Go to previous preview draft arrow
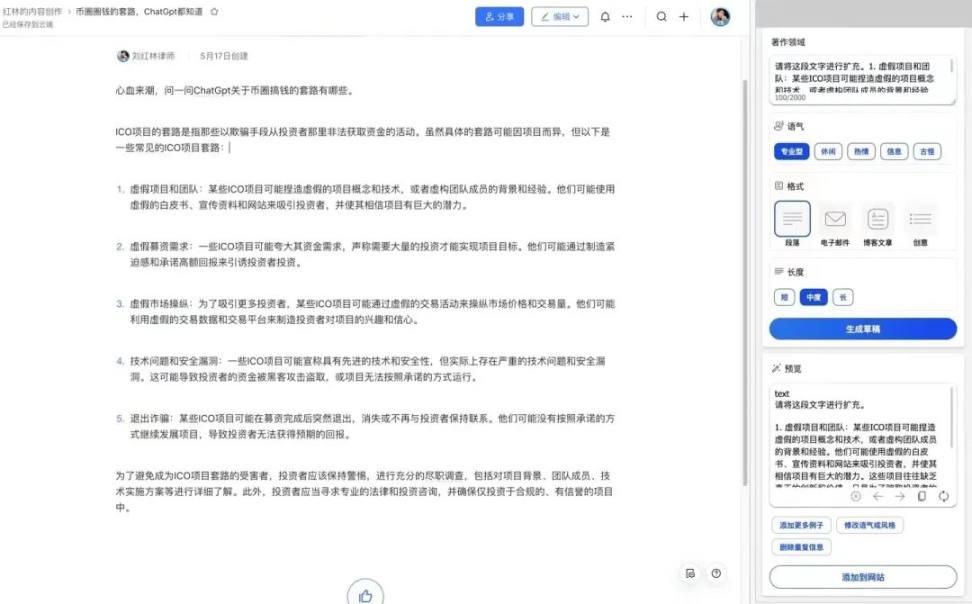This screenshot has height=604, width=972. [x=878, y=496]
